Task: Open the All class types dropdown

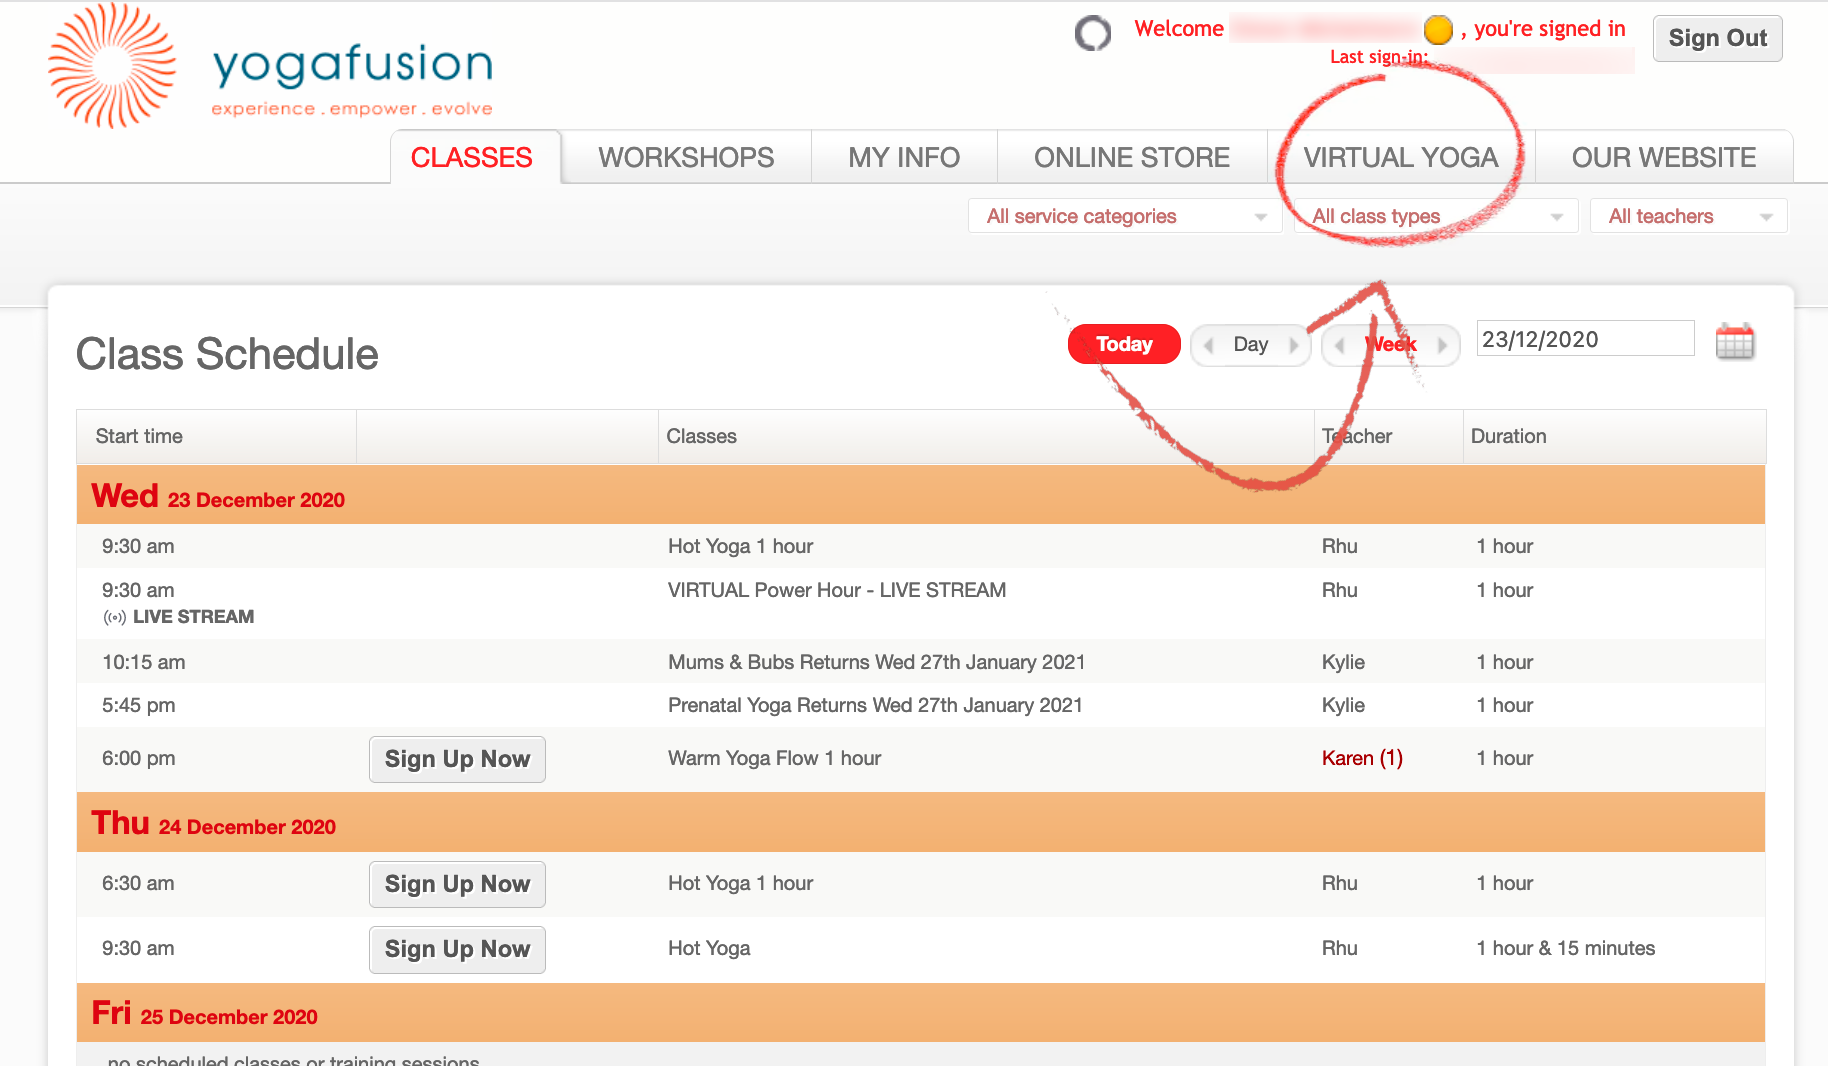Action: pos(1435,216)
